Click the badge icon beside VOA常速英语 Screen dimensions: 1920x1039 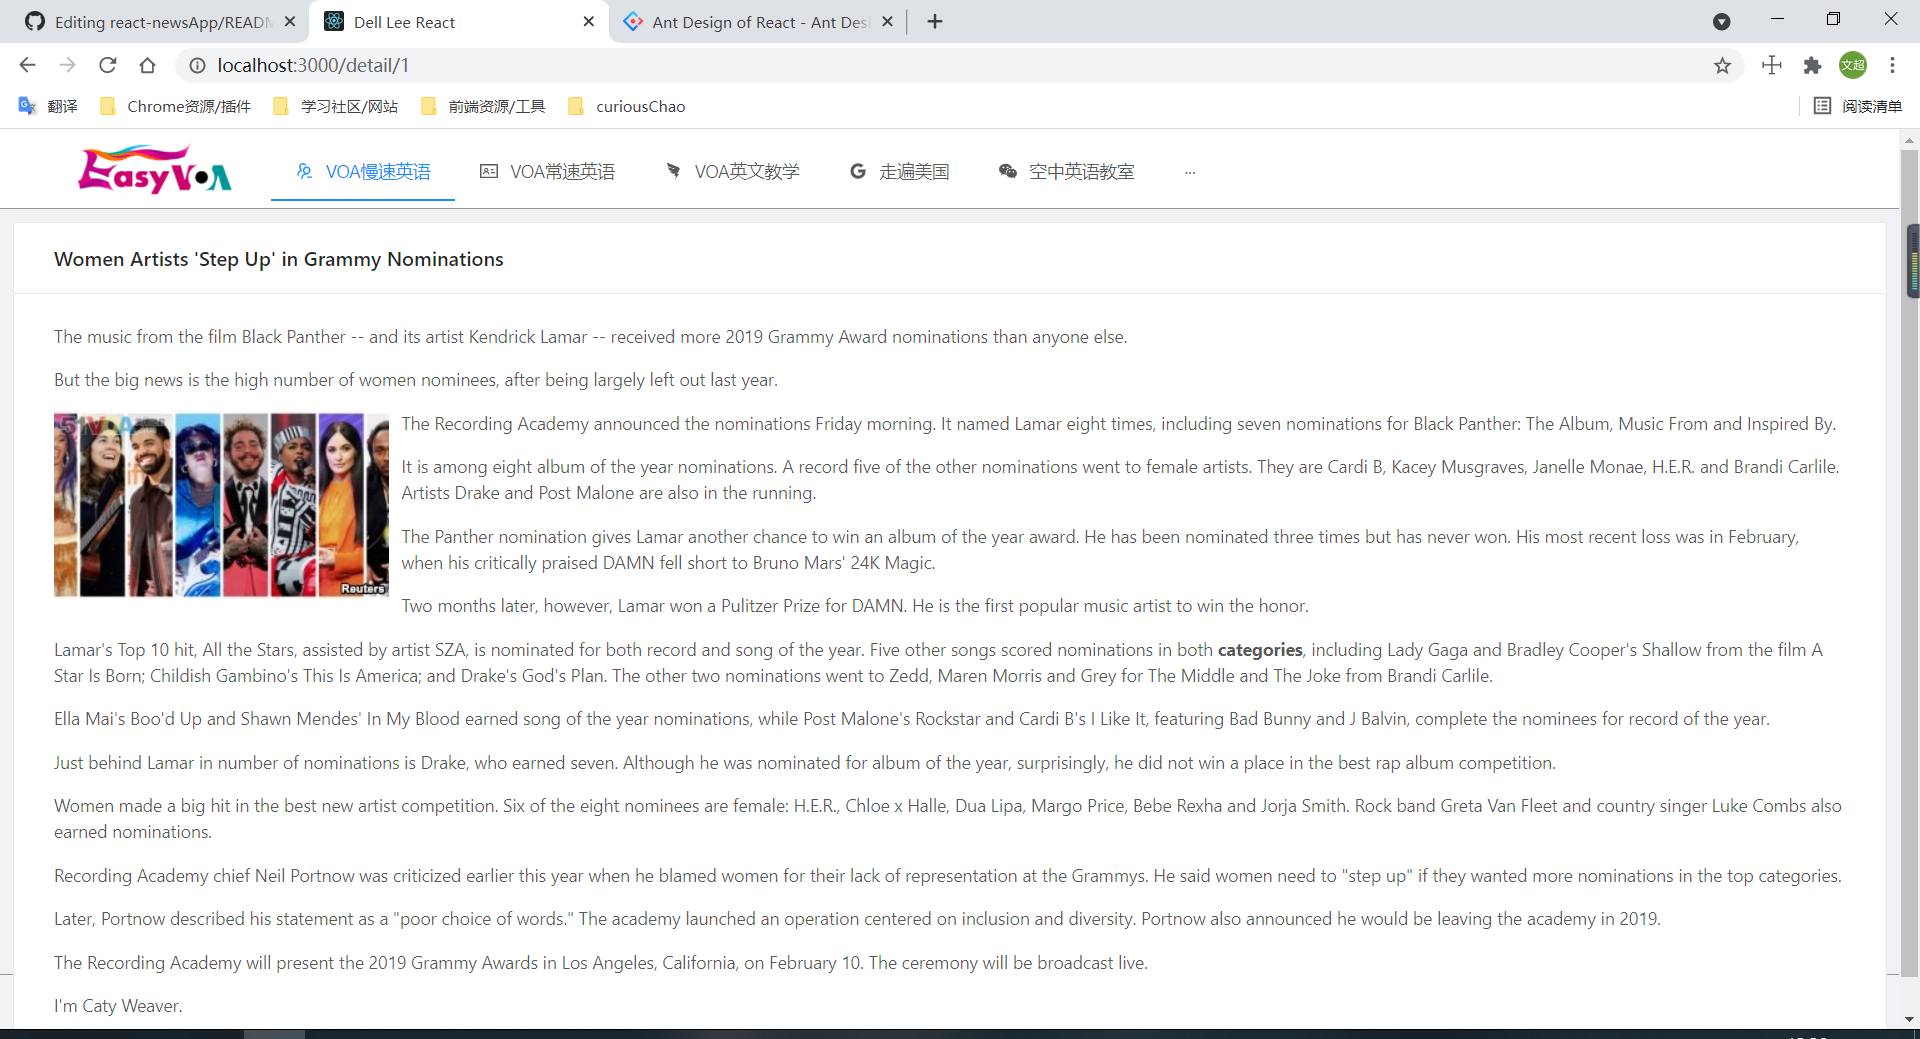(488, 171)
